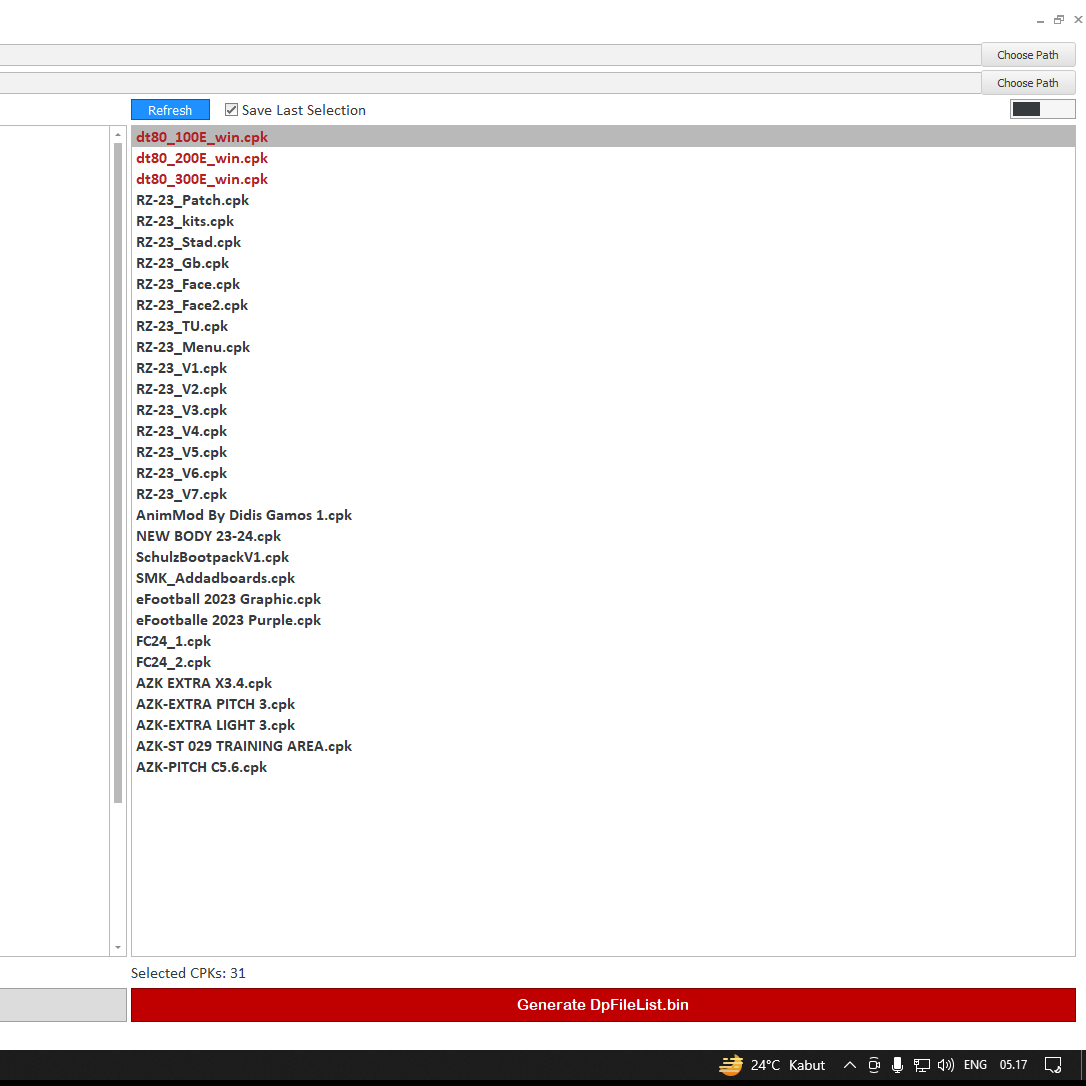Open the volume speaker icon

945,1065
